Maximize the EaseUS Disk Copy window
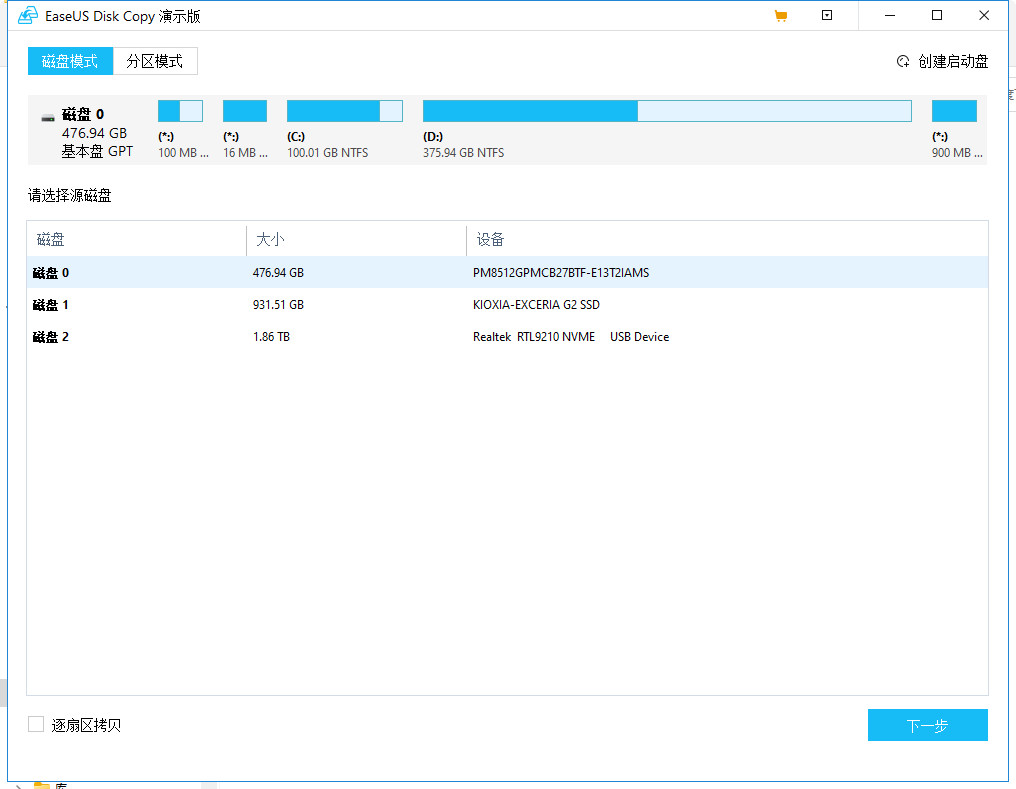 tap(936, 15)
